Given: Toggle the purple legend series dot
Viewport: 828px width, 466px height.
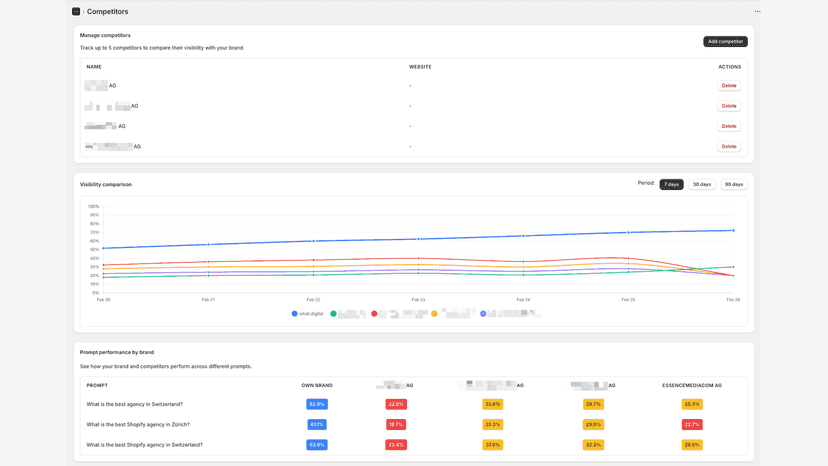Looking at the screenshot, I should 483,314.
